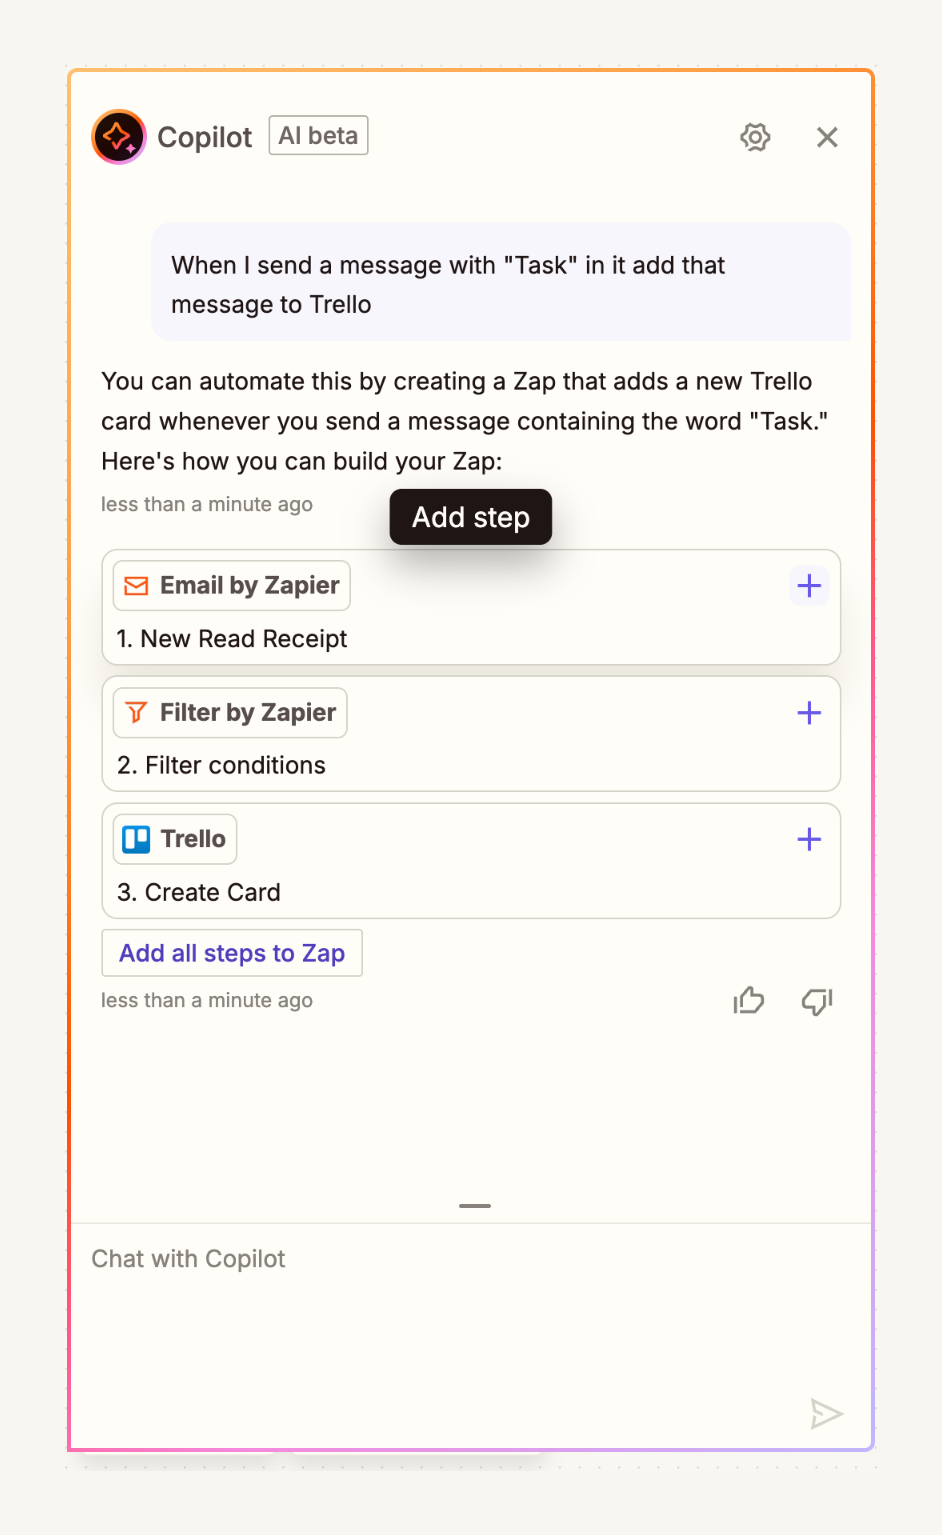Click Add all steps to Zap

coord(231,952)
